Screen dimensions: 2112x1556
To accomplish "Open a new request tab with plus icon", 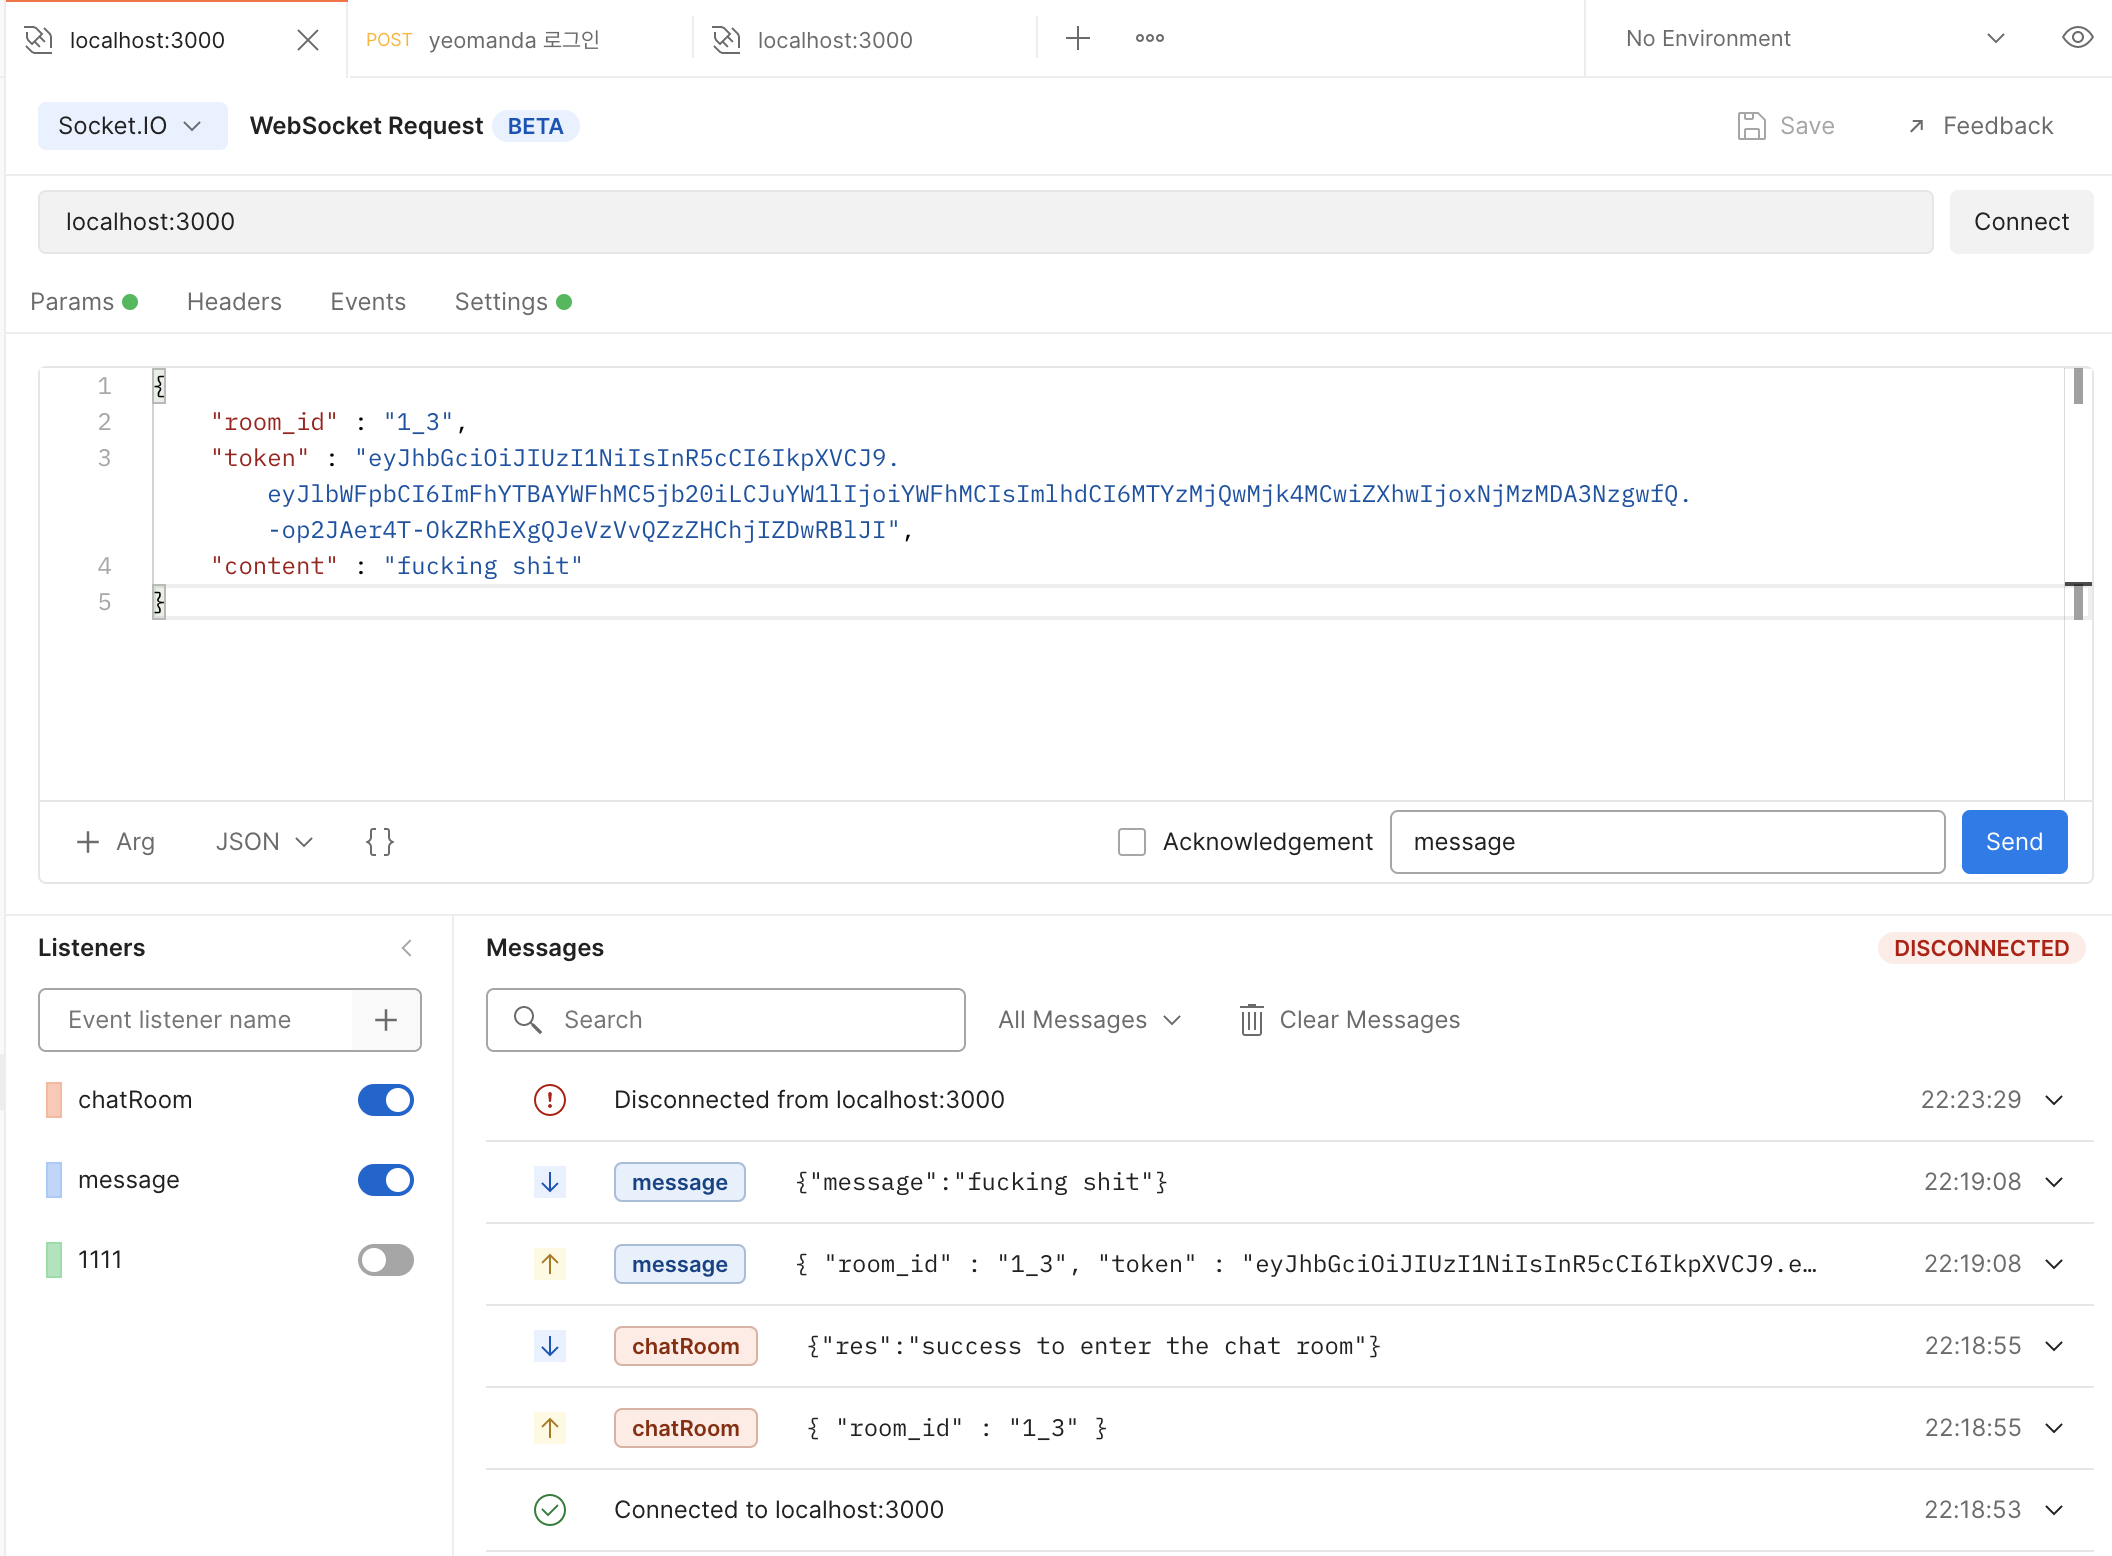I will pos(1077,38).
